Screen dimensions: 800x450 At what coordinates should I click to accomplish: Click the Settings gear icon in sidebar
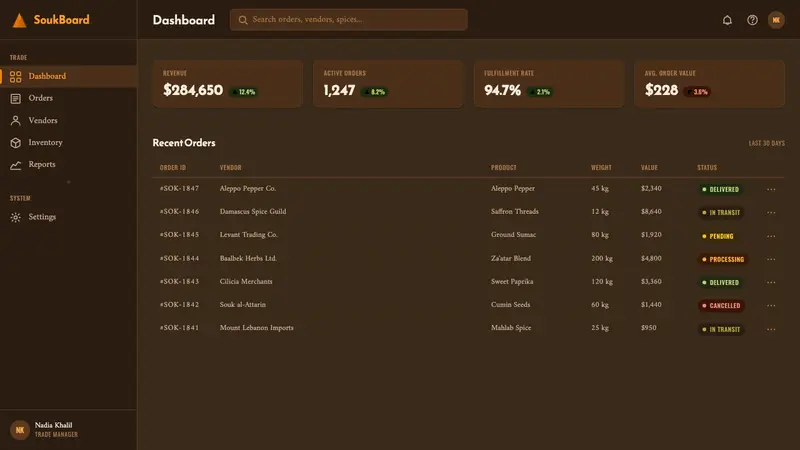click(16, 217)
